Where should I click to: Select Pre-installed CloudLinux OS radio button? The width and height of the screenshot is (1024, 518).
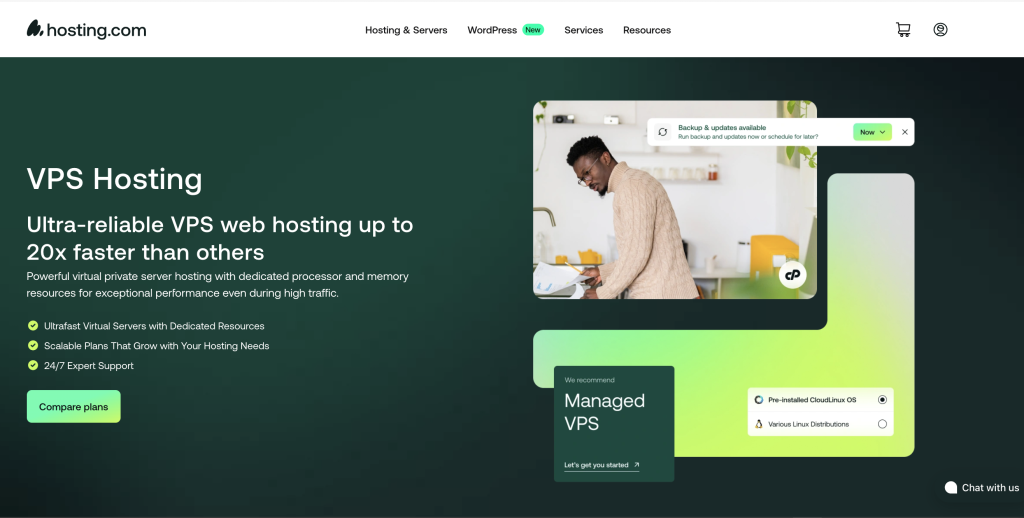tap(882, 400)
